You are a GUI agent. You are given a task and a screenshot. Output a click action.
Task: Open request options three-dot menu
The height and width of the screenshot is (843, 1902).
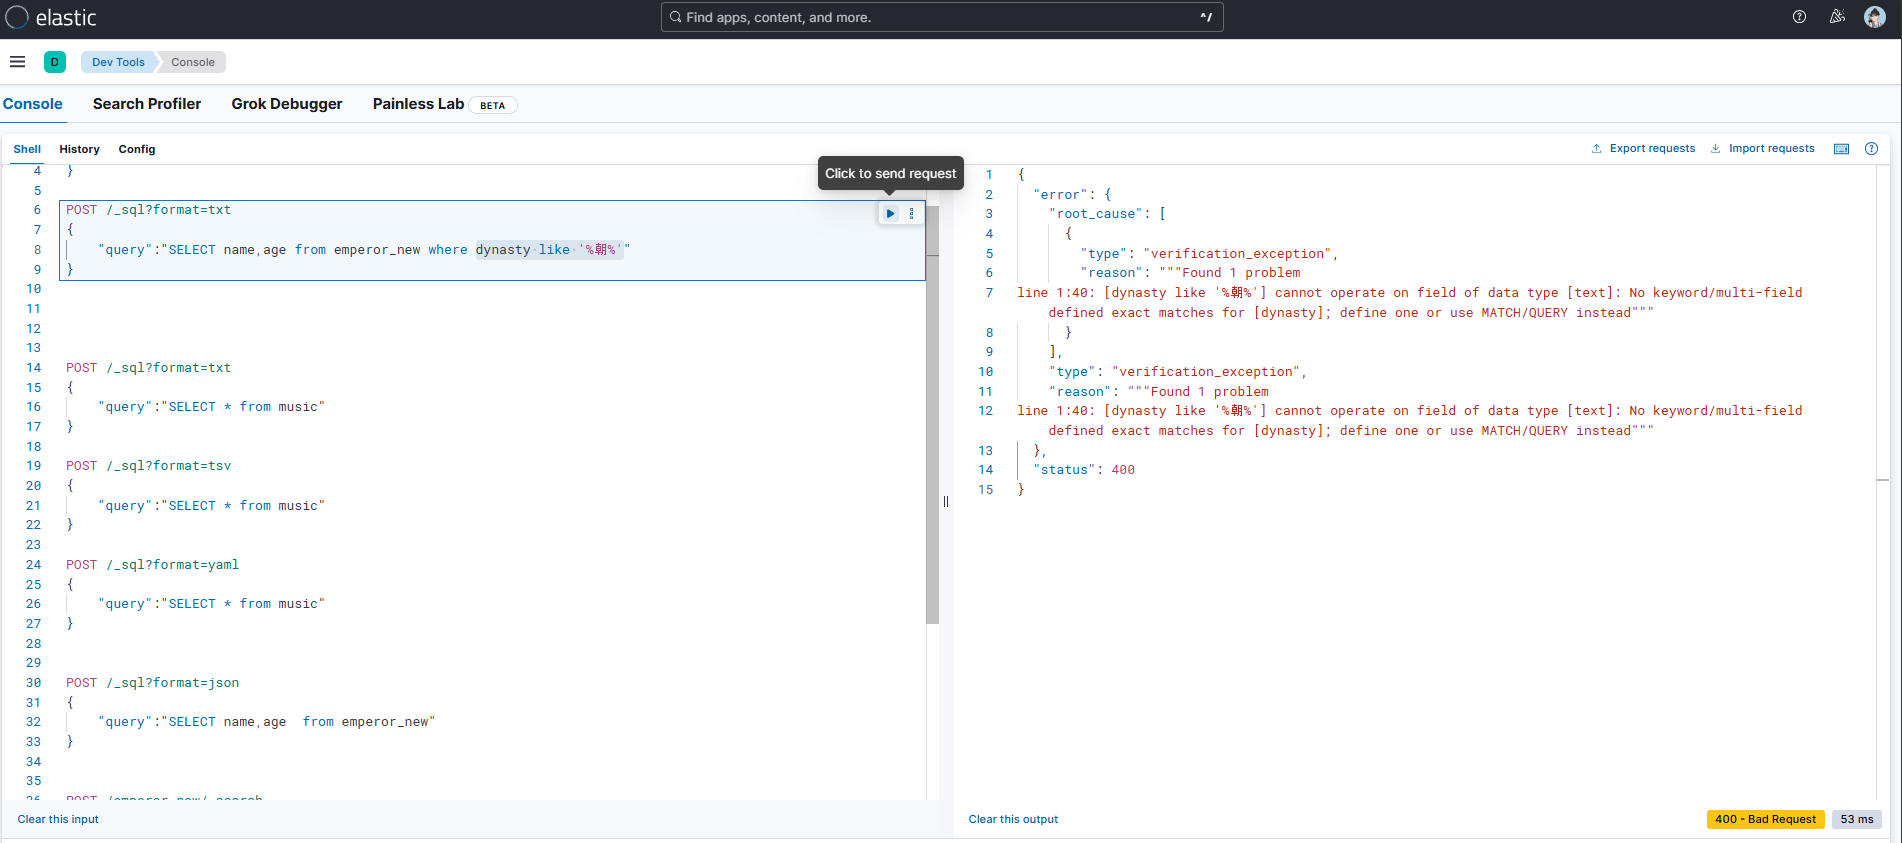click(x=911, y=213)
